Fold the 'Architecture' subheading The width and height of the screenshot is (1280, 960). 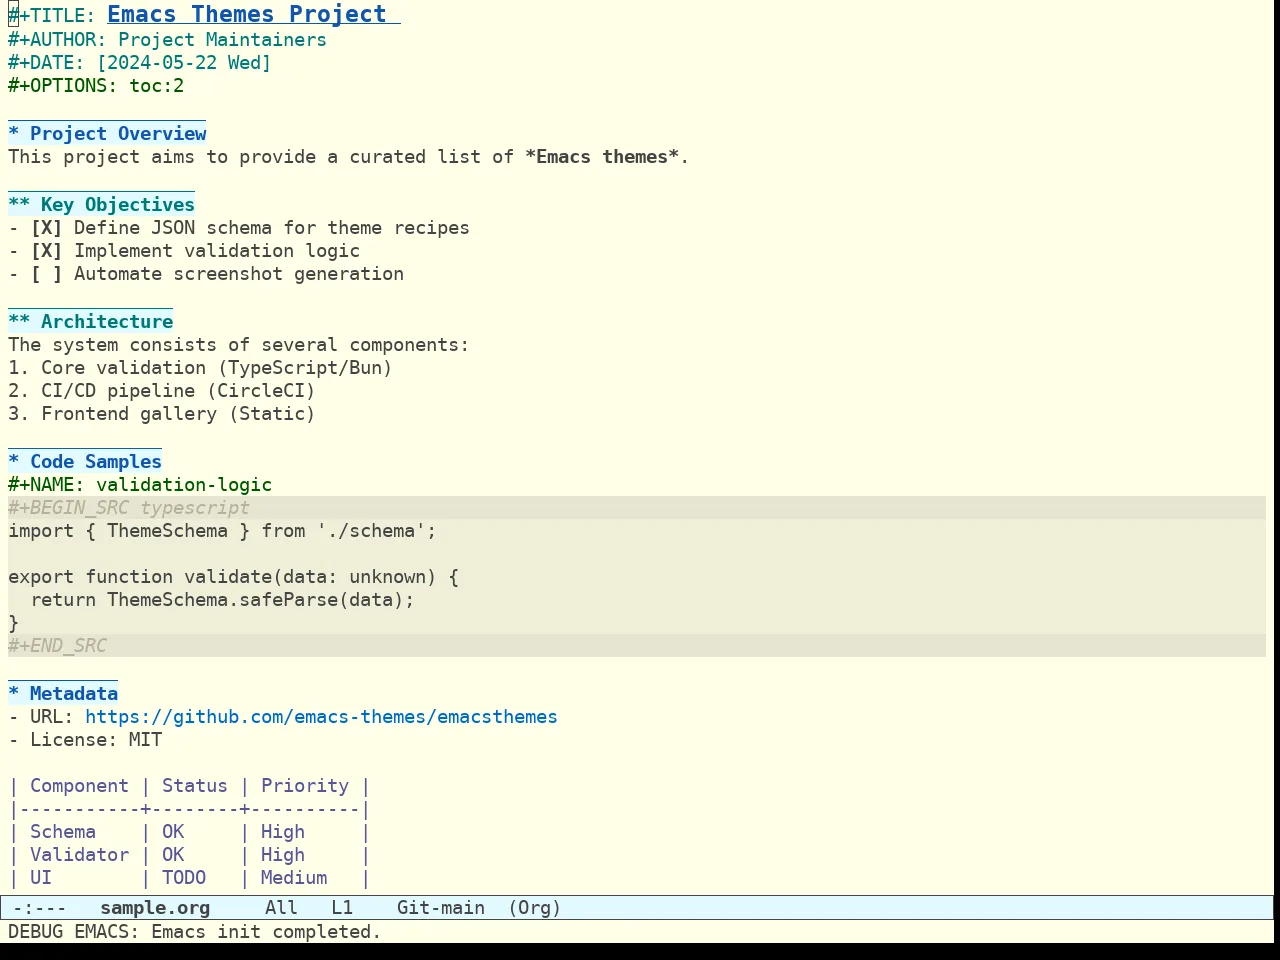coord(90,322)
